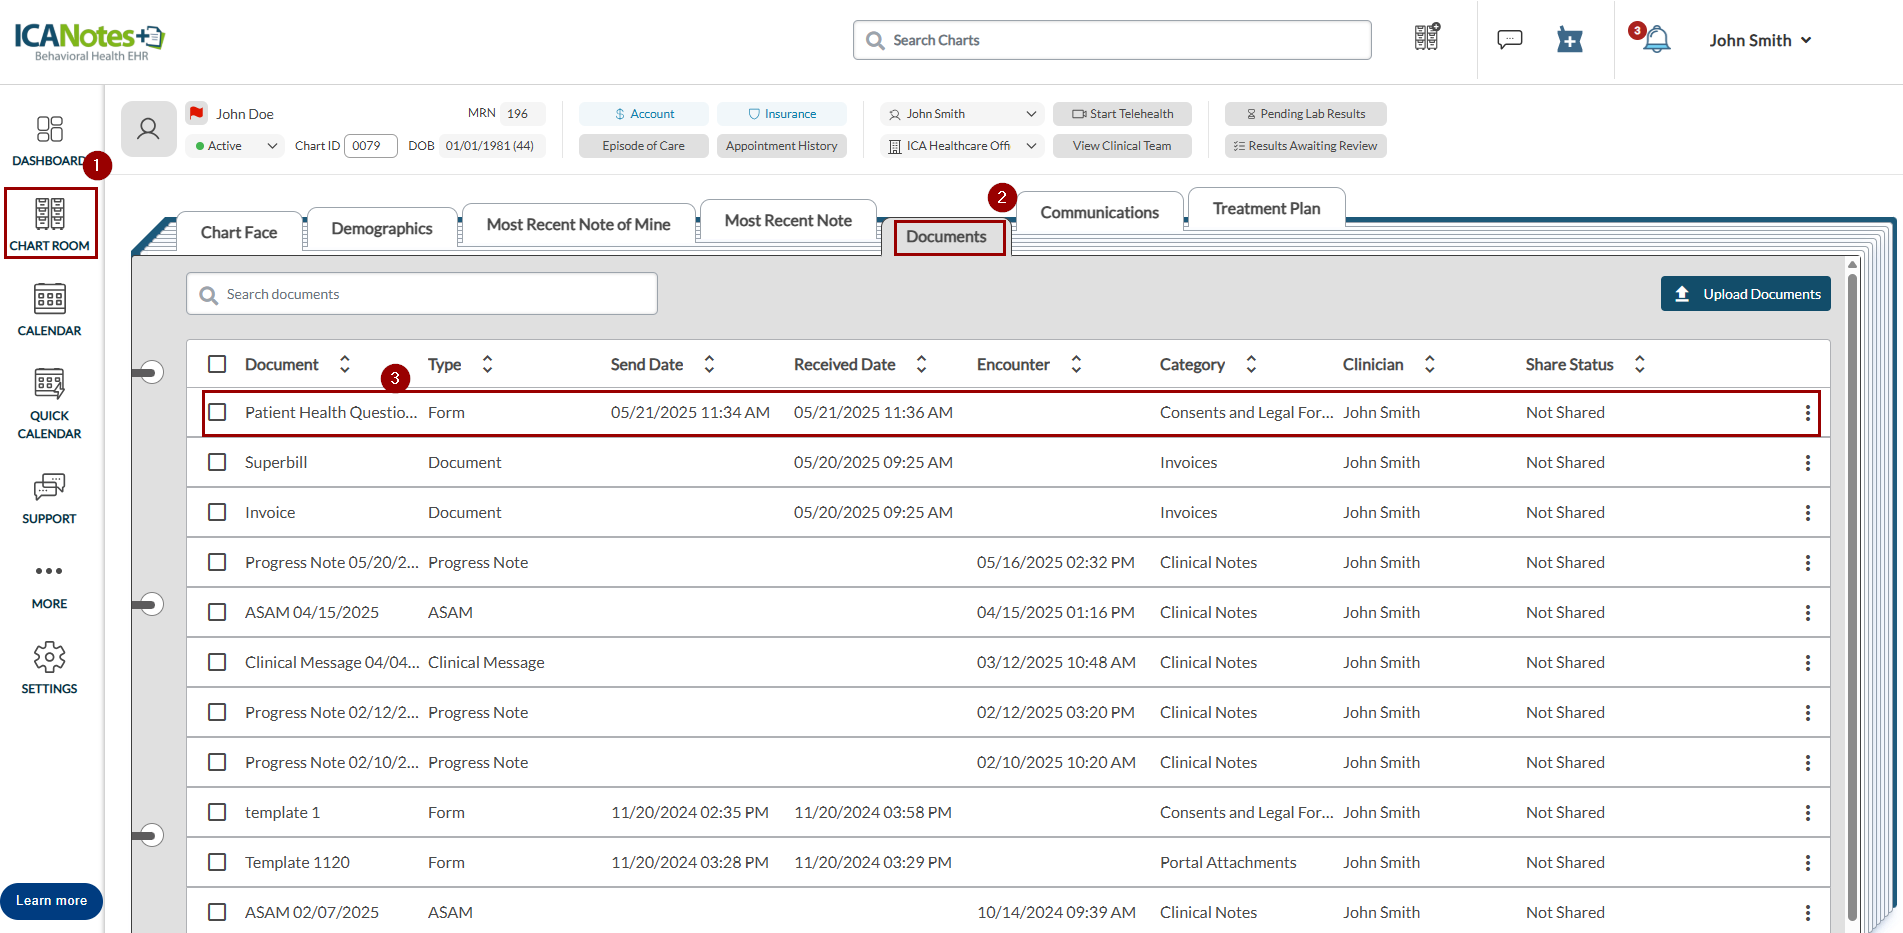This screenshot has height=933, width=1903.
Task: Expand the Active status dropdown
Action: [236, 146]
